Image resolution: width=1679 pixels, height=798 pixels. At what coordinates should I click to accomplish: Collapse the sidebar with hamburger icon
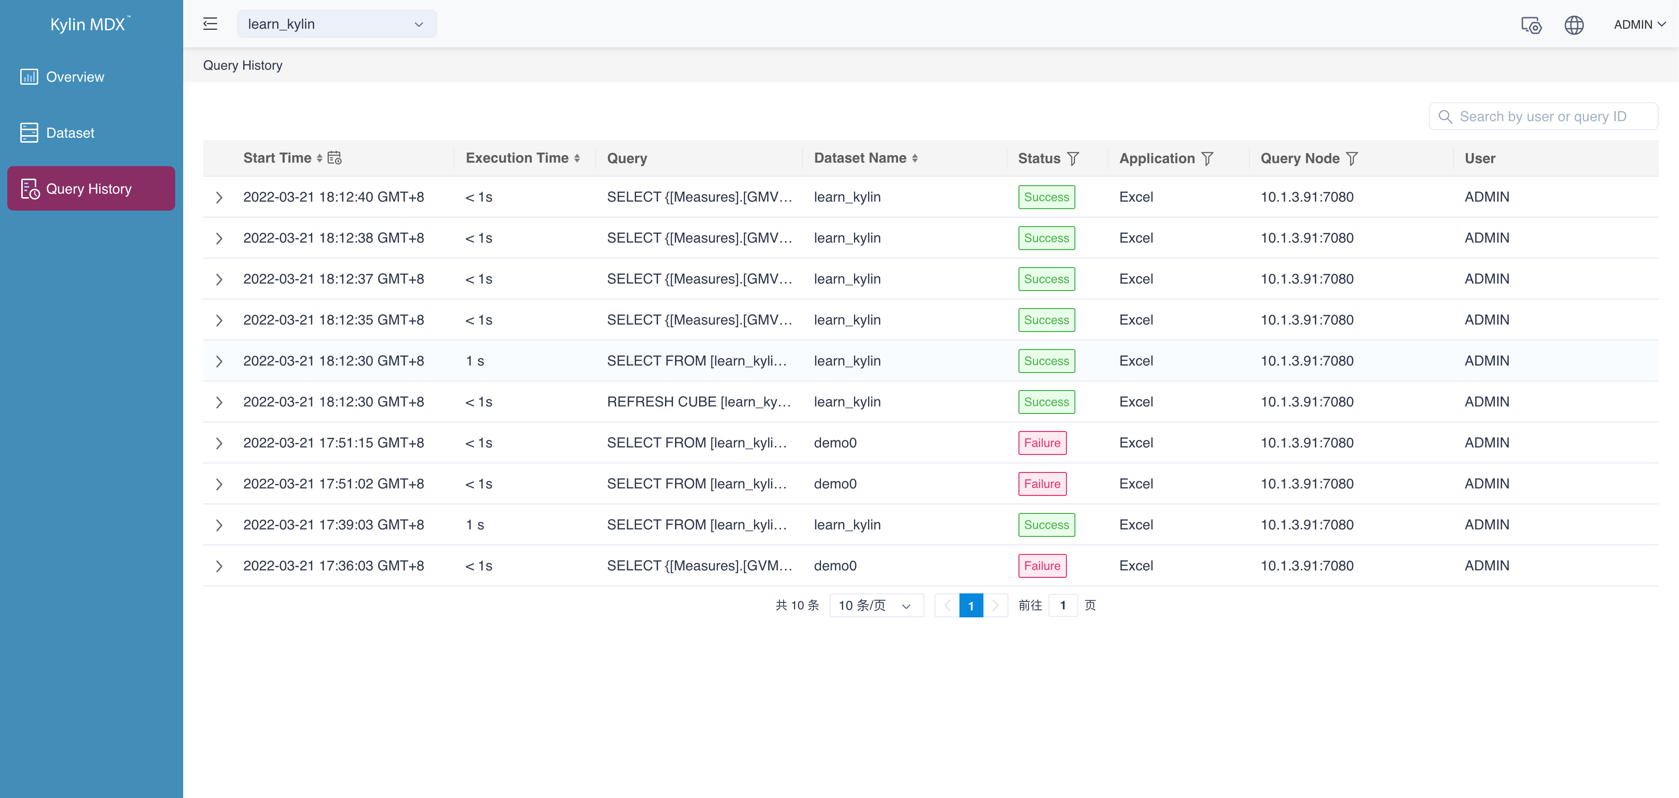[210, 24]
